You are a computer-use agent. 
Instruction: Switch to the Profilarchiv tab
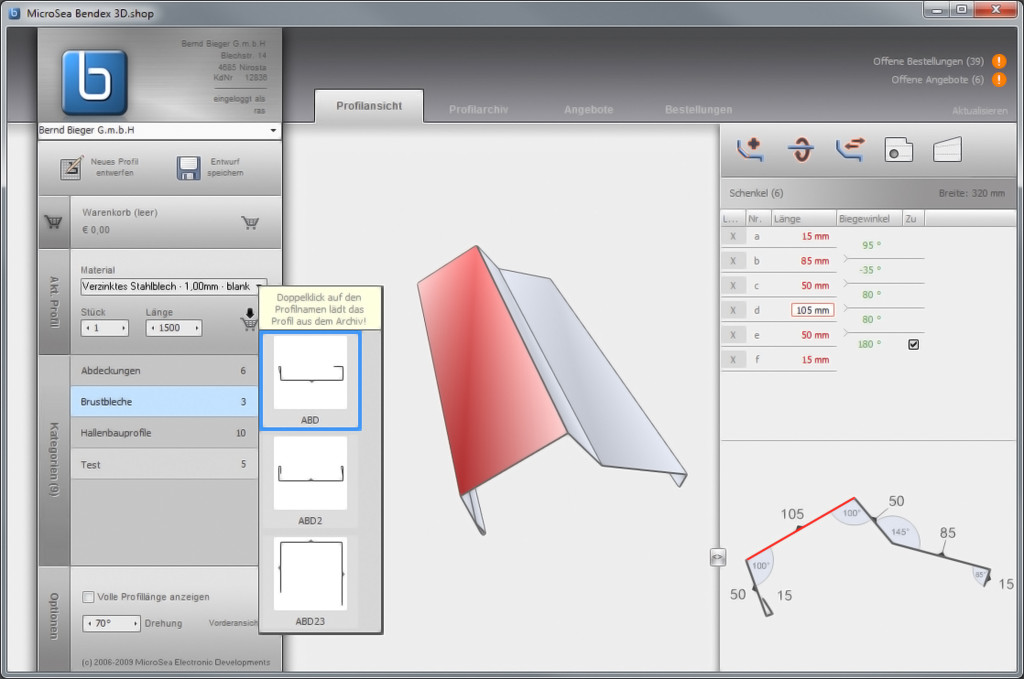tap(479, 109)
